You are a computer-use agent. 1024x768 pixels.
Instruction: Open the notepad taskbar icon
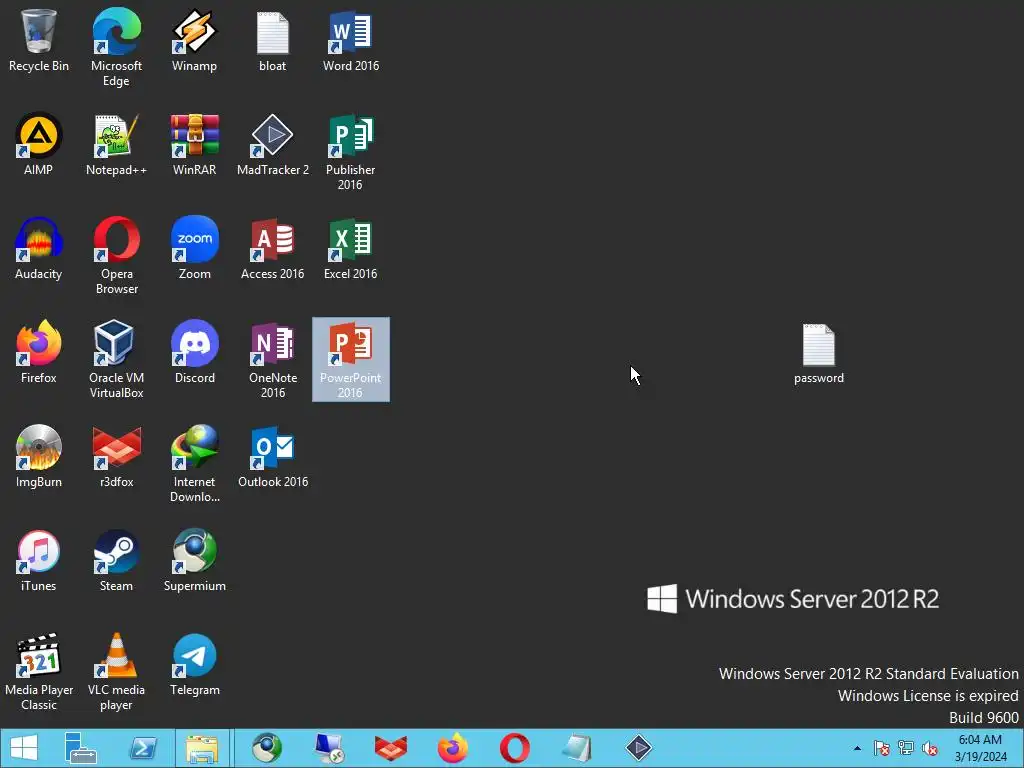pyautogui.click(x=577, y=748)
